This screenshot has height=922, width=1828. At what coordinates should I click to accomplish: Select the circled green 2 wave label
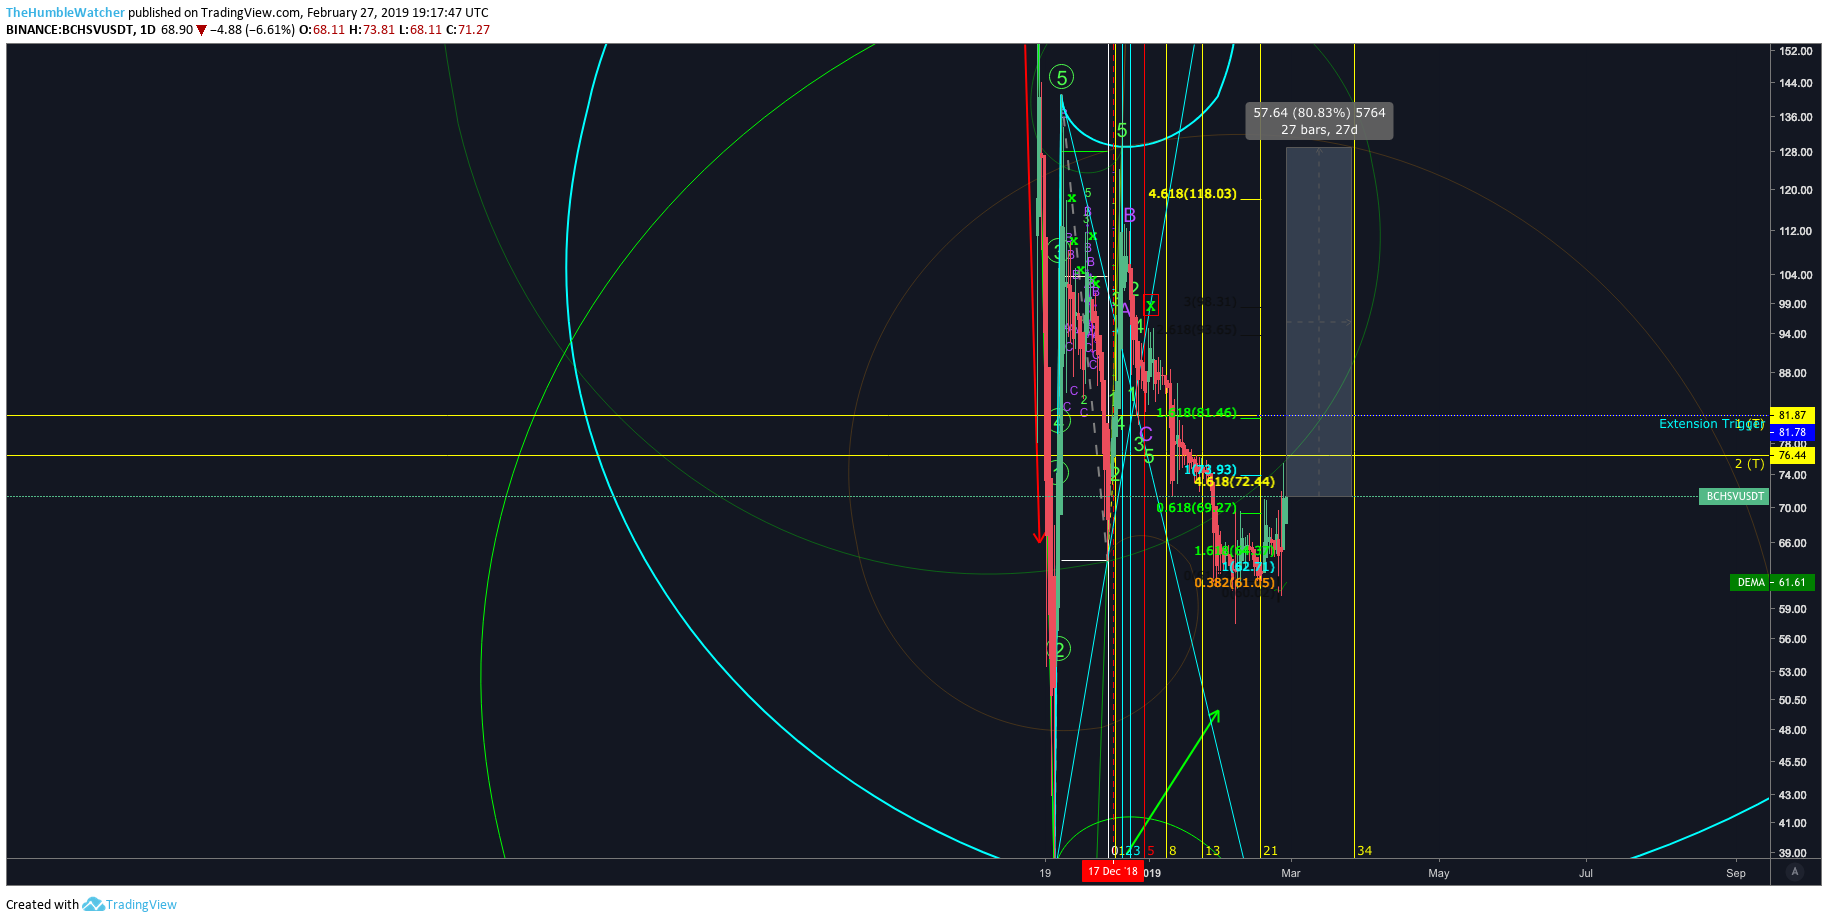tap(1059, 650)
